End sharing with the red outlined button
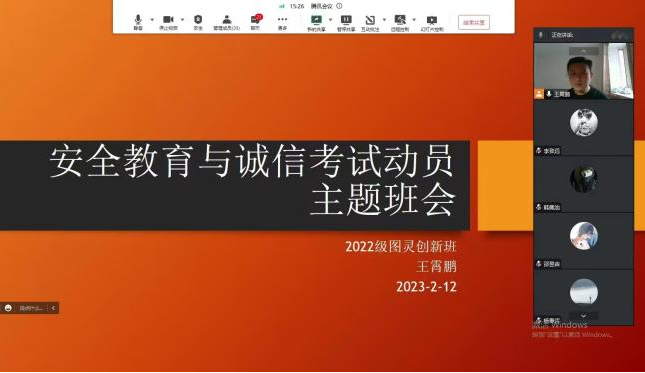645x373 pixels. click(x=474, y=22)
